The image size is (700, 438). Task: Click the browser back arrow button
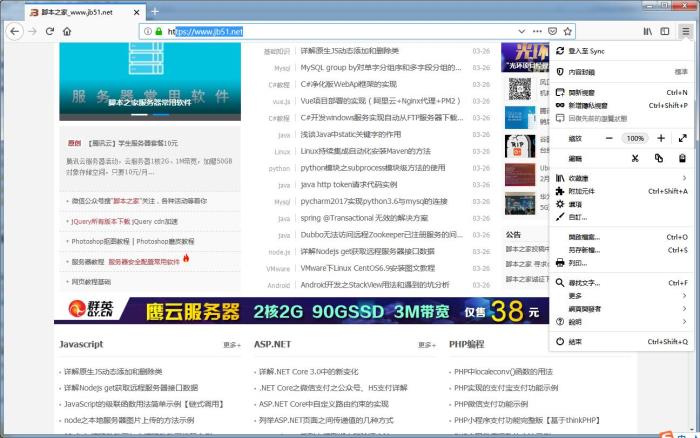[14, 31]
